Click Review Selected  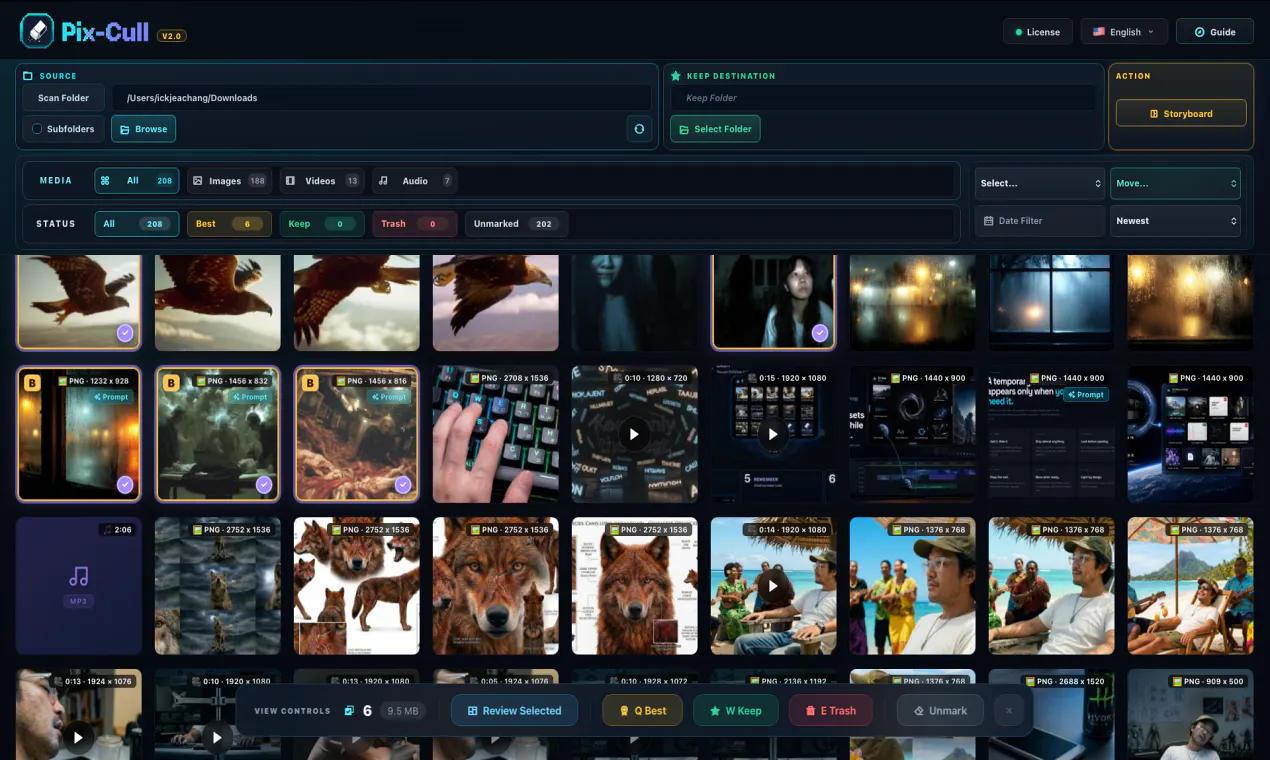click(514, 711)
